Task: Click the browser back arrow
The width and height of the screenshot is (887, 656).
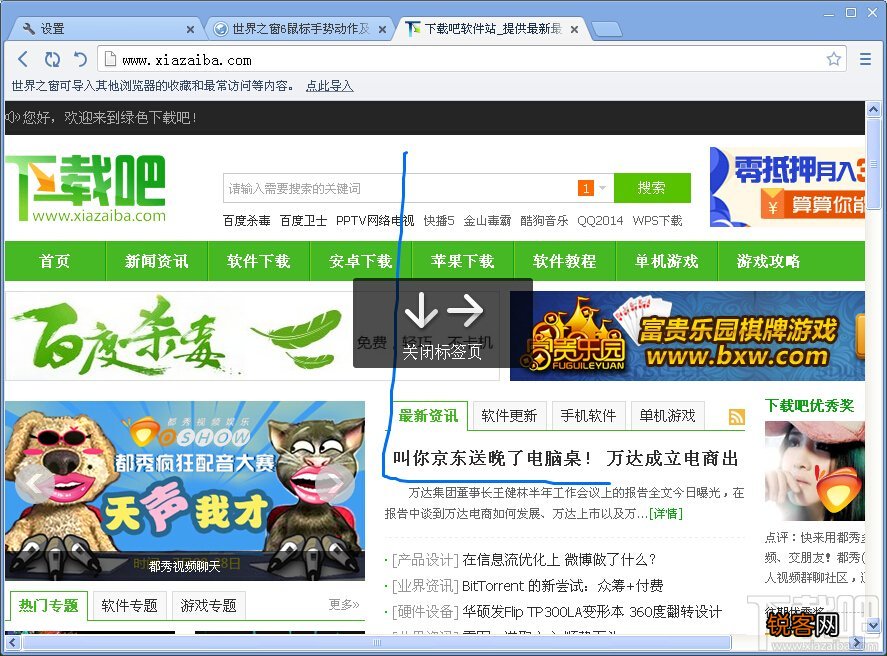Action: 23,59
